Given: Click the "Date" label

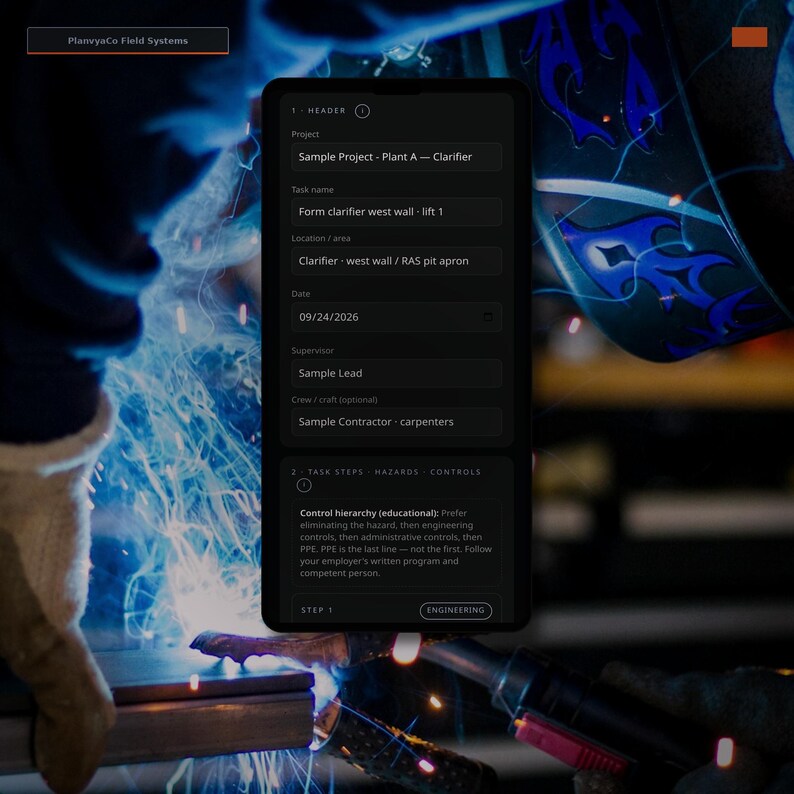Looking at the screenshot, I should tap(301, 294).
